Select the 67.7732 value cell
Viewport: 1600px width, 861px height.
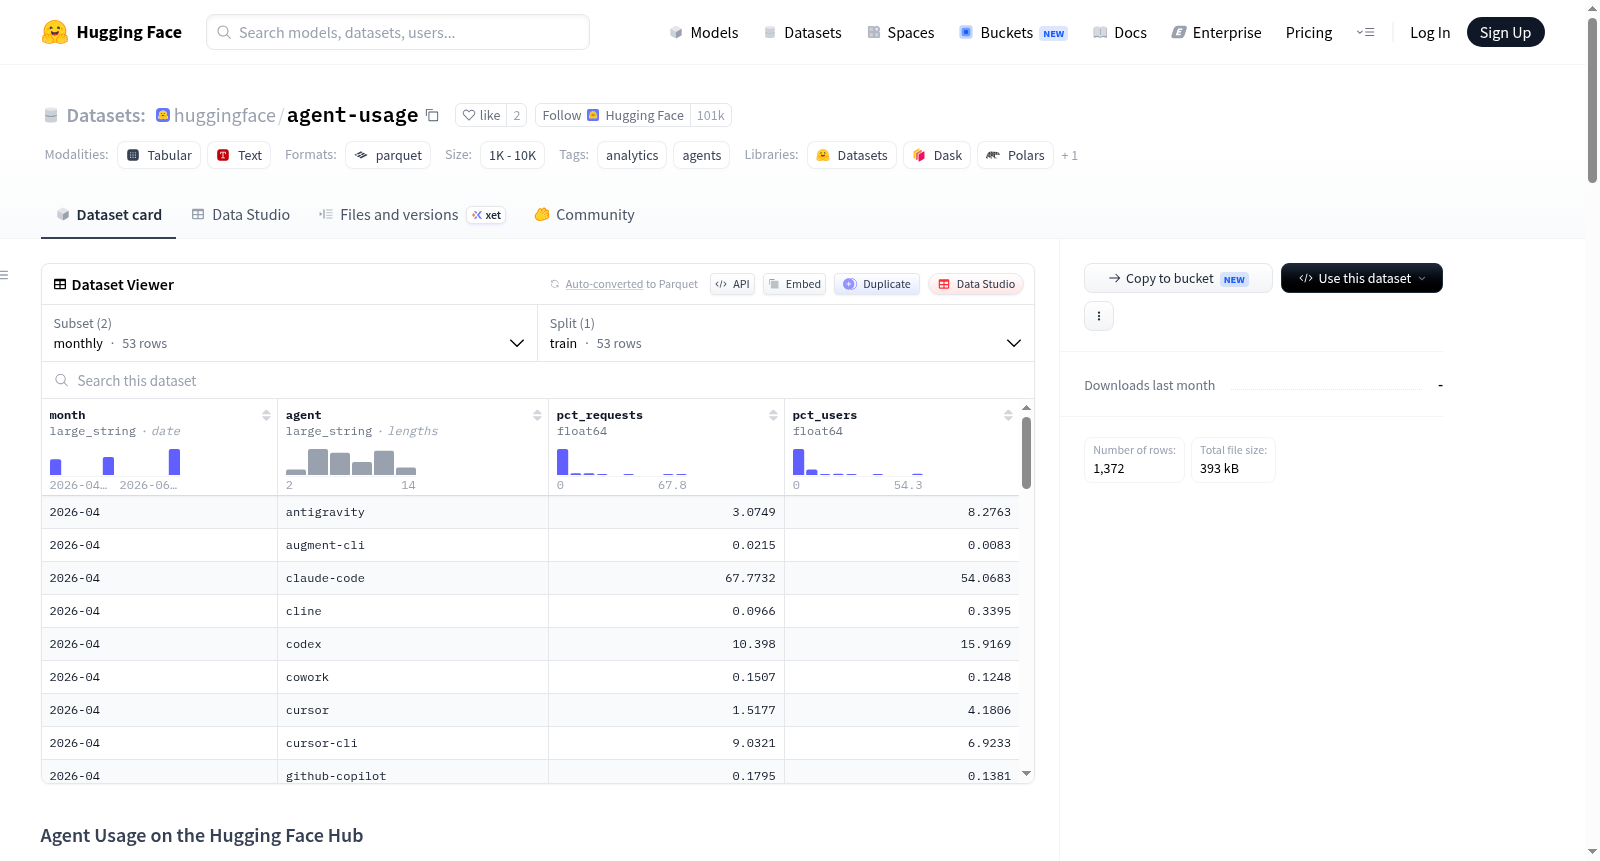(666, 578)
